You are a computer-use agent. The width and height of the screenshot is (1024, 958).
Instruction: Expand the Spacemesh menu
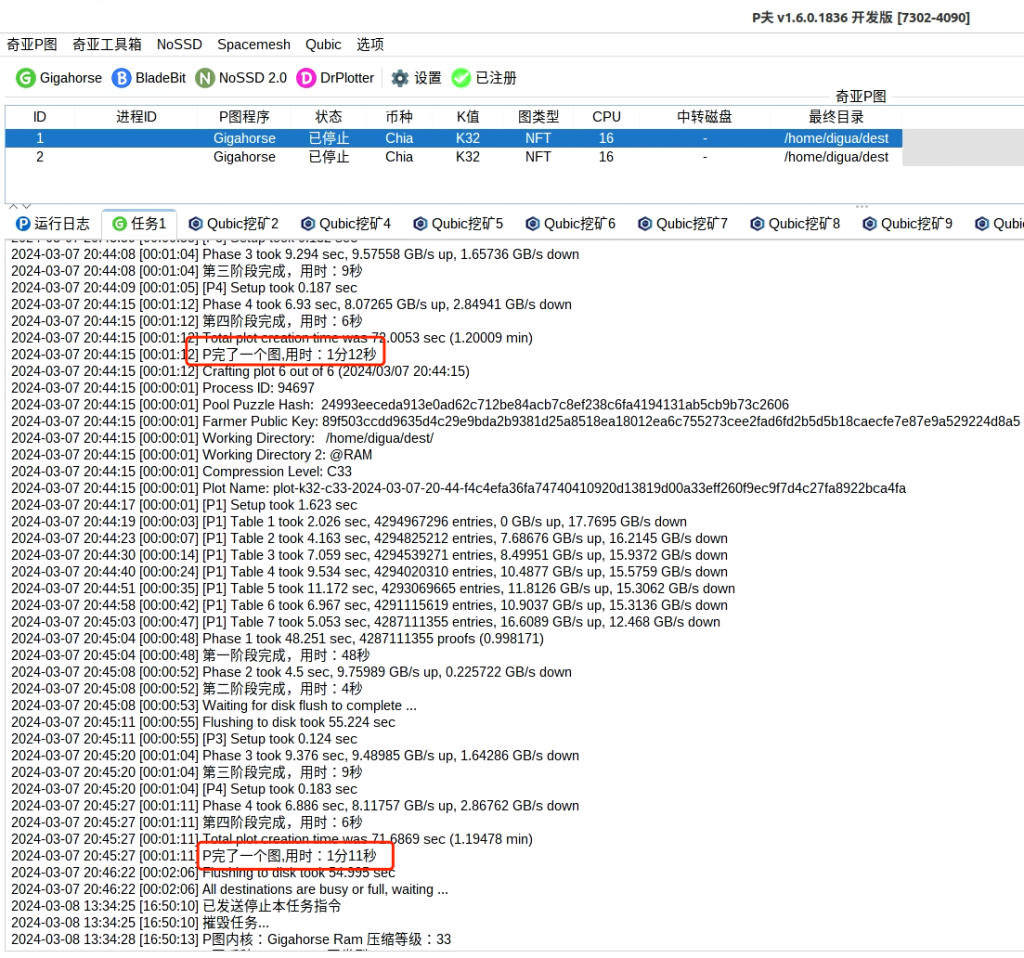[x=254, y=44]
